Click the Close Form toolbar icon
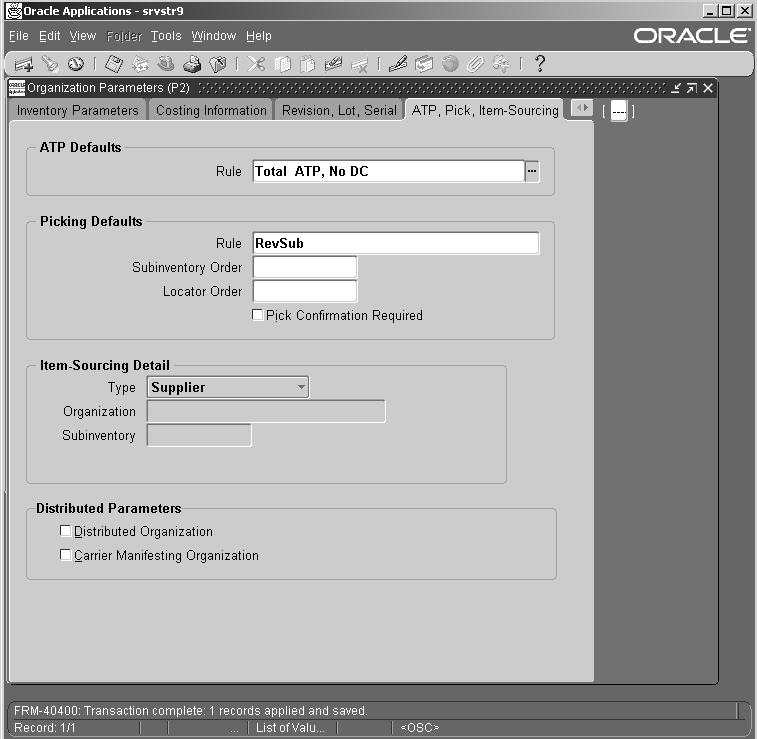This screenshot has width=757, height=739. tap(218, 64)
